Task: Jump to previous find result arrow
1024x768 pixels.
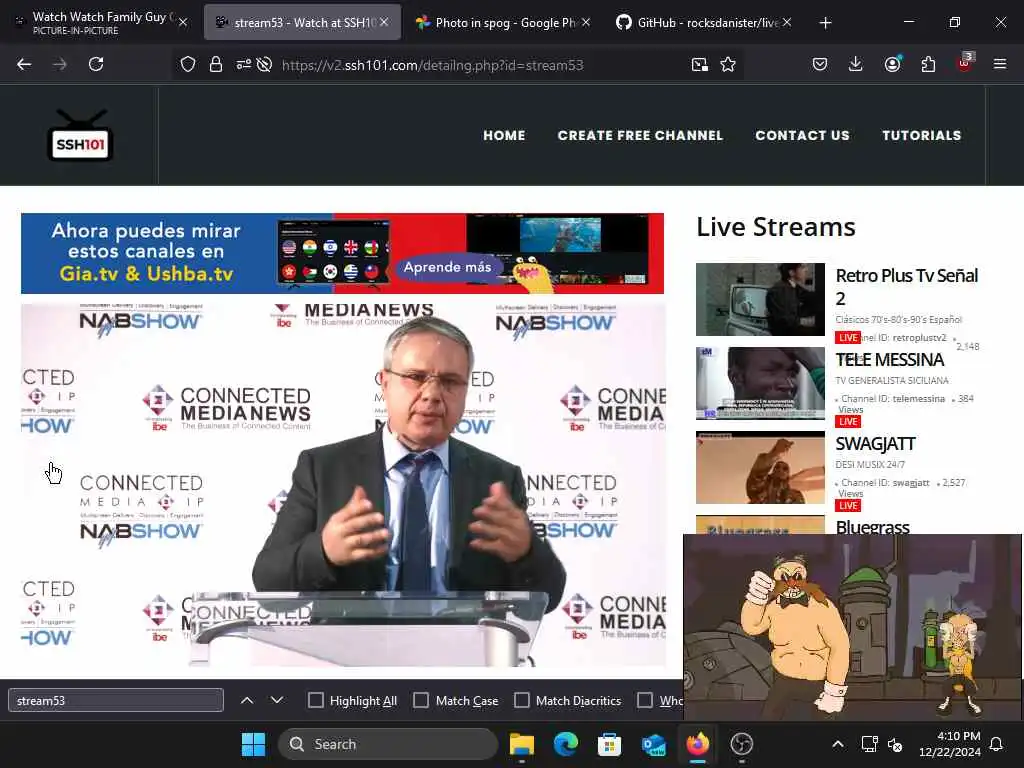Action: tap(247, 700)
